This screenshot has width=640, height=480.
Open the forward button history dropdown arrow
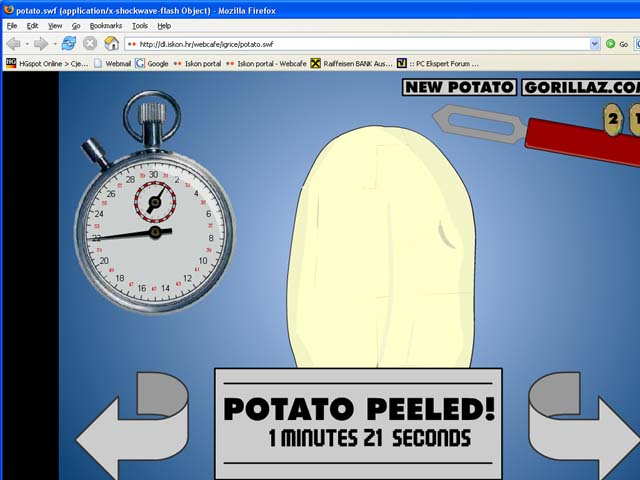[53, 44]
